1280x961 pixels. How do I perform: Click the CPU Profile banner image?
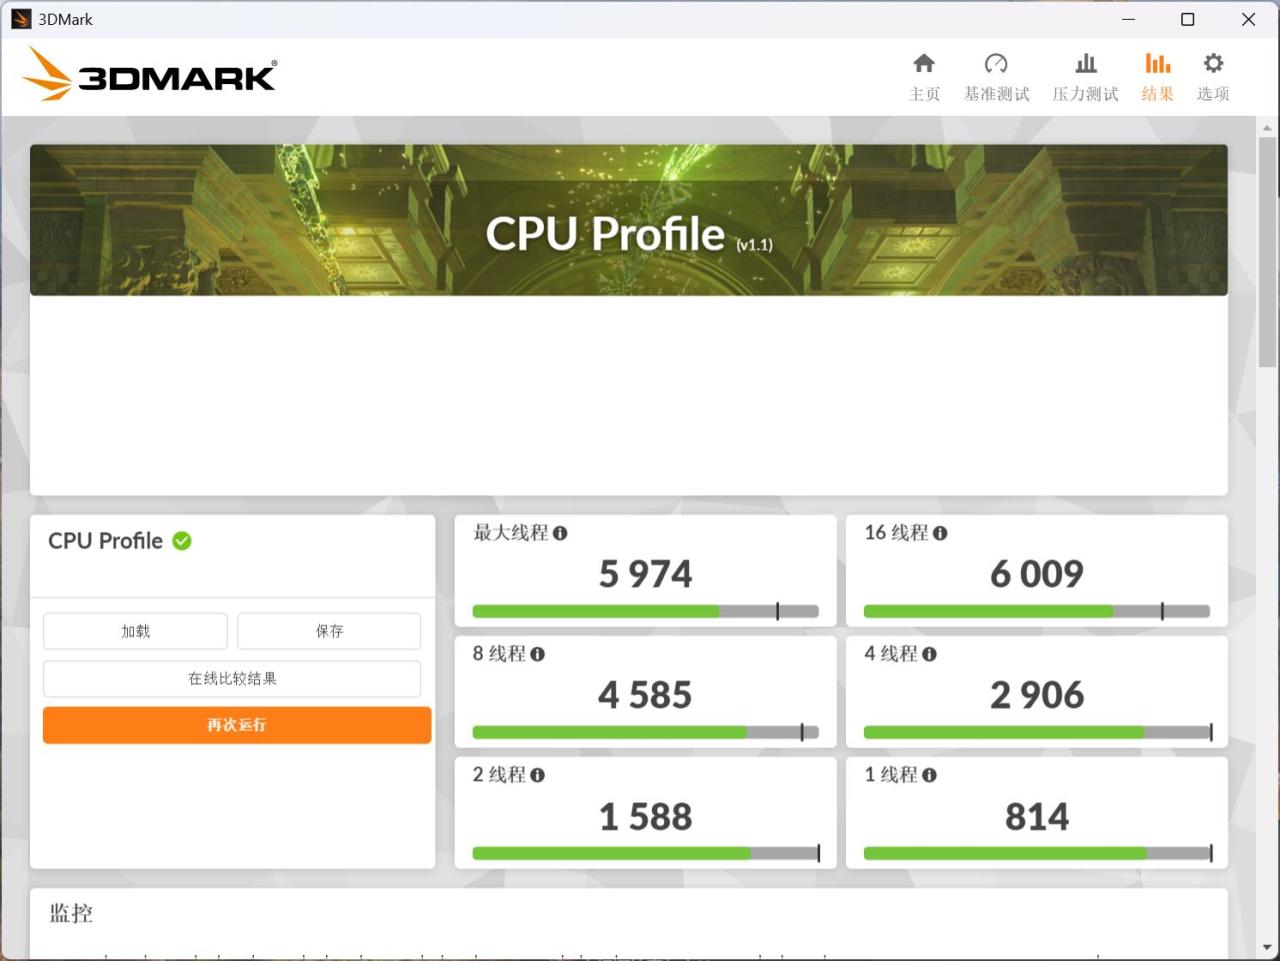(x=629, y=220)
